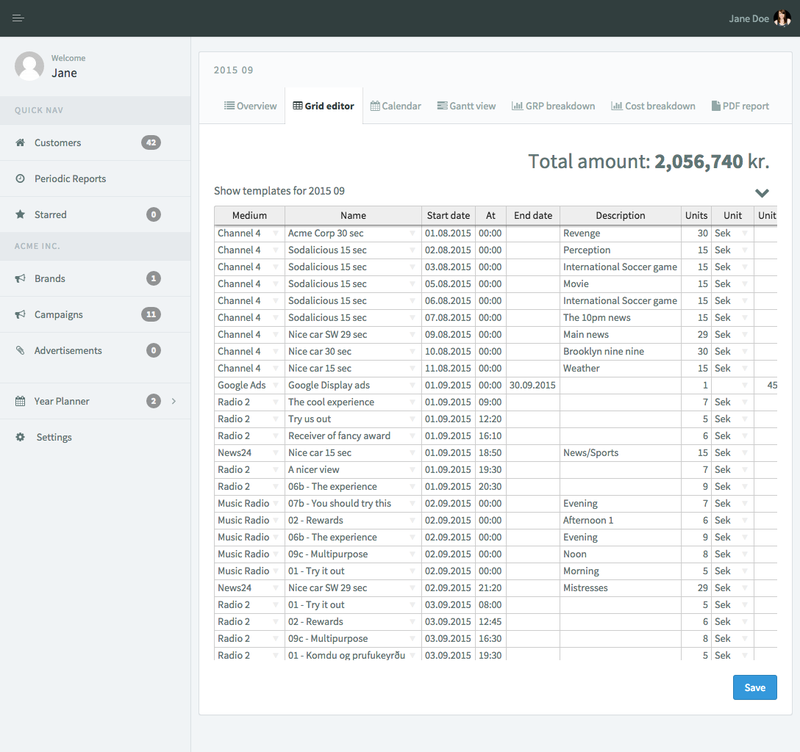Click the Campaigns count badge 11
This screenshot has width=800, height=752.
tap(151, 314)
